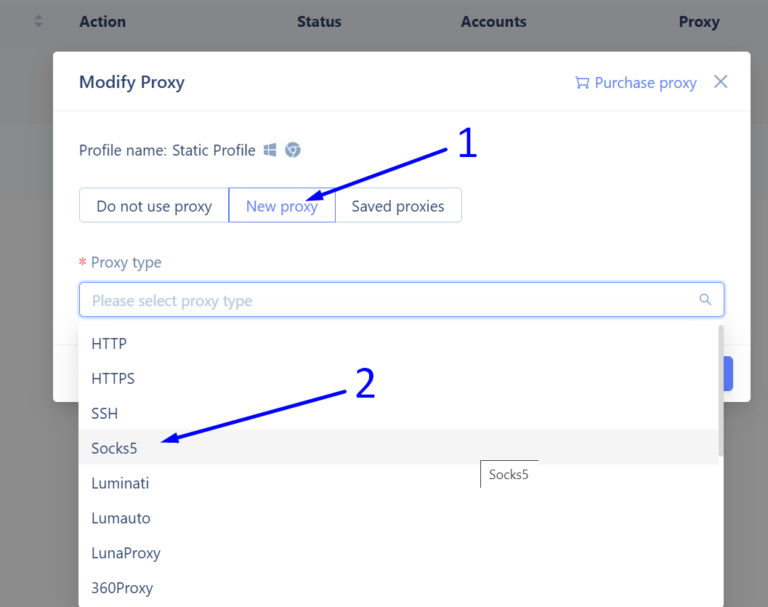The height and width of the screenshot is (607, 768).
Task: Click the sort arrows icon in table header
Action: coord(39,22)
